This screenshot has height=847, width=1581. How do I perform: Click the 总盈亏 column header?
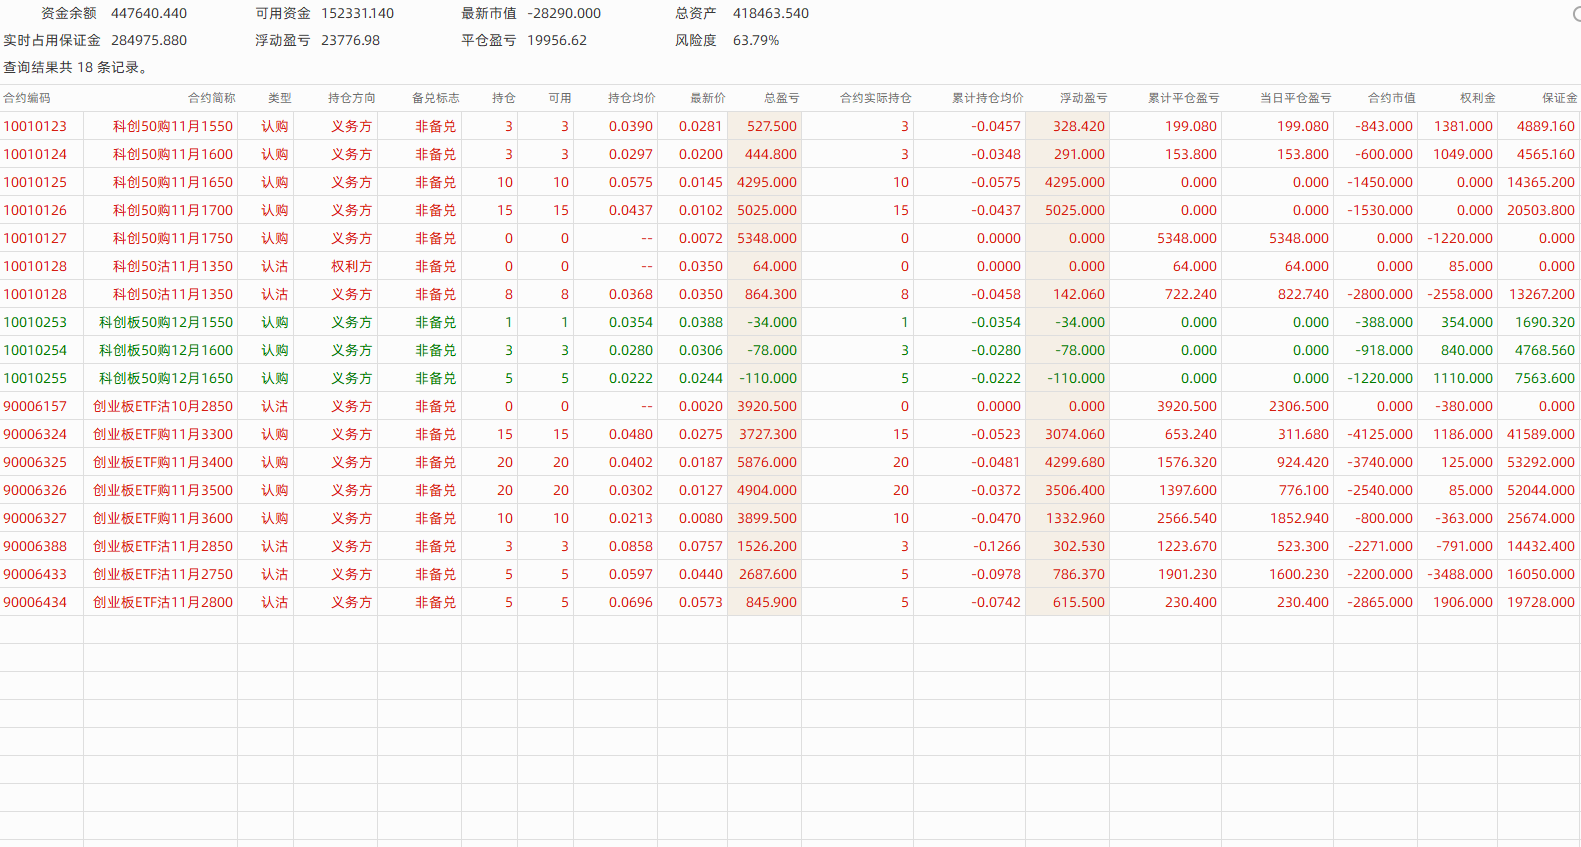tap(781, 98)
